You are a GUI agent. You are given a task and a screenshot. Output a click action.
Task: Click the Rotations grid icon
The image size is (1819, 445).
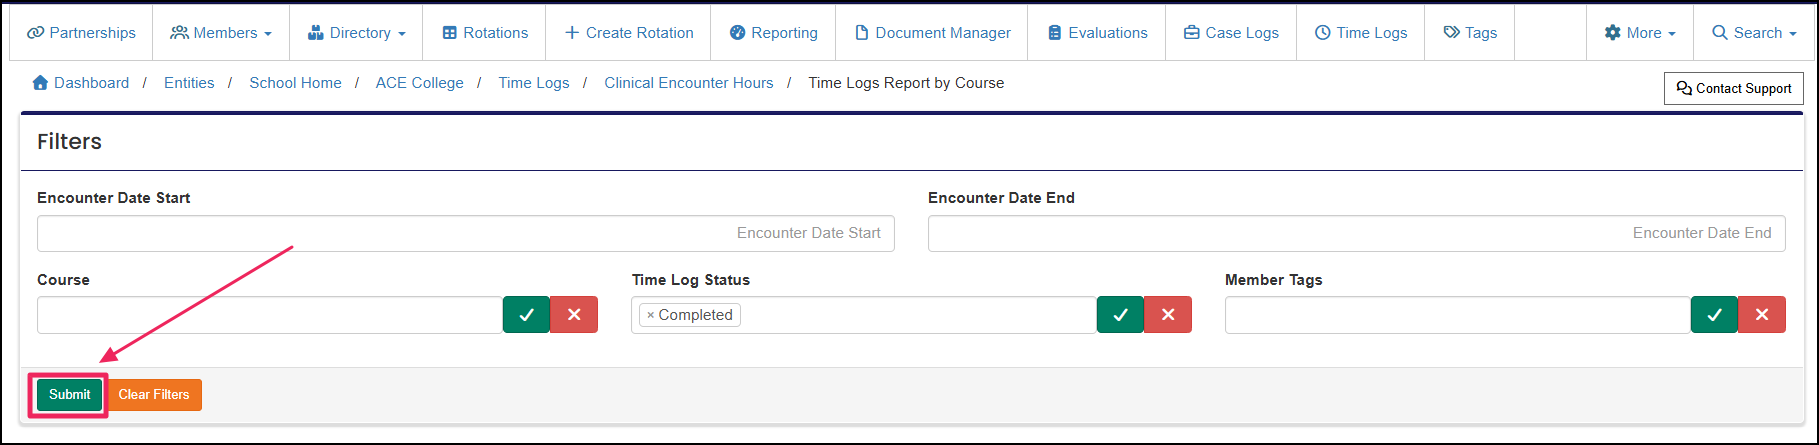pyautogui.click(x=450, y=33)
